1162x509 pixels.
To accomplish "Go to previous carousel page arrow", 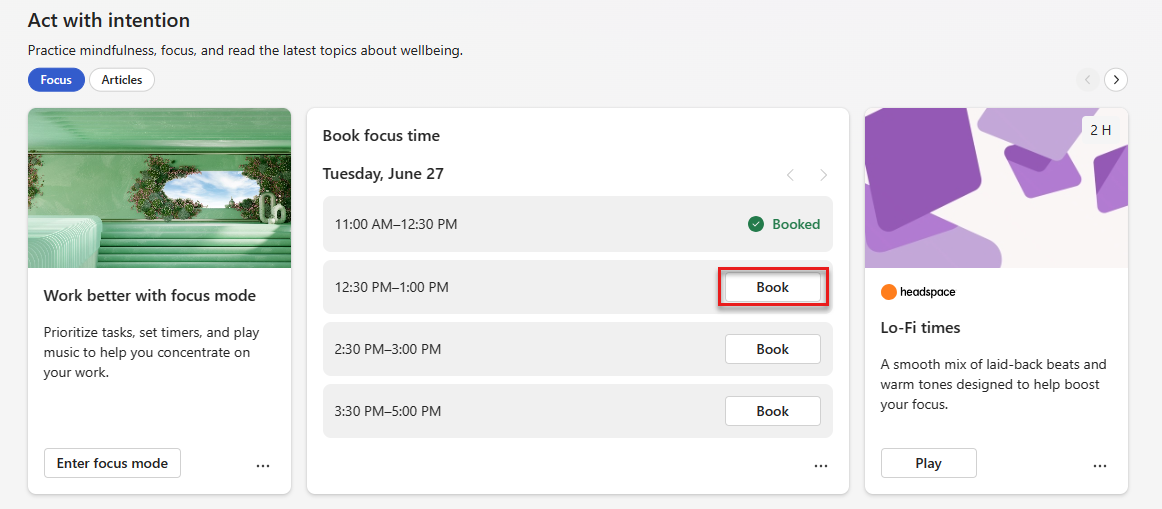I will pos(1087,79).
